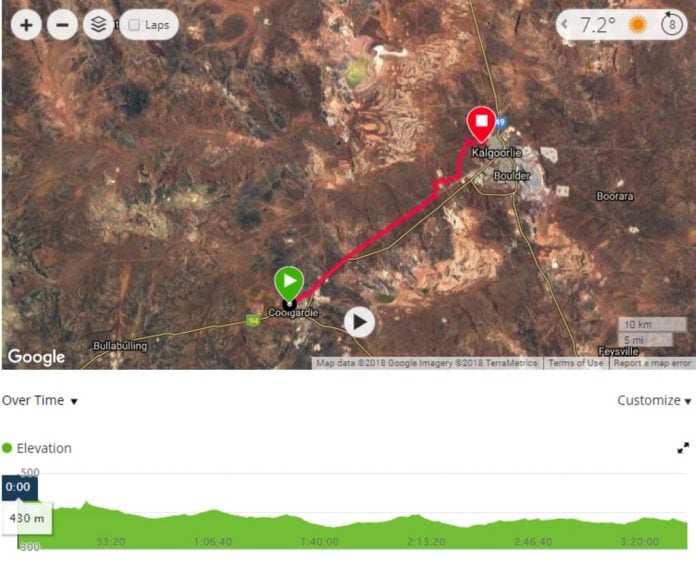Open the Terms of Use link

[x=576, y=363]
